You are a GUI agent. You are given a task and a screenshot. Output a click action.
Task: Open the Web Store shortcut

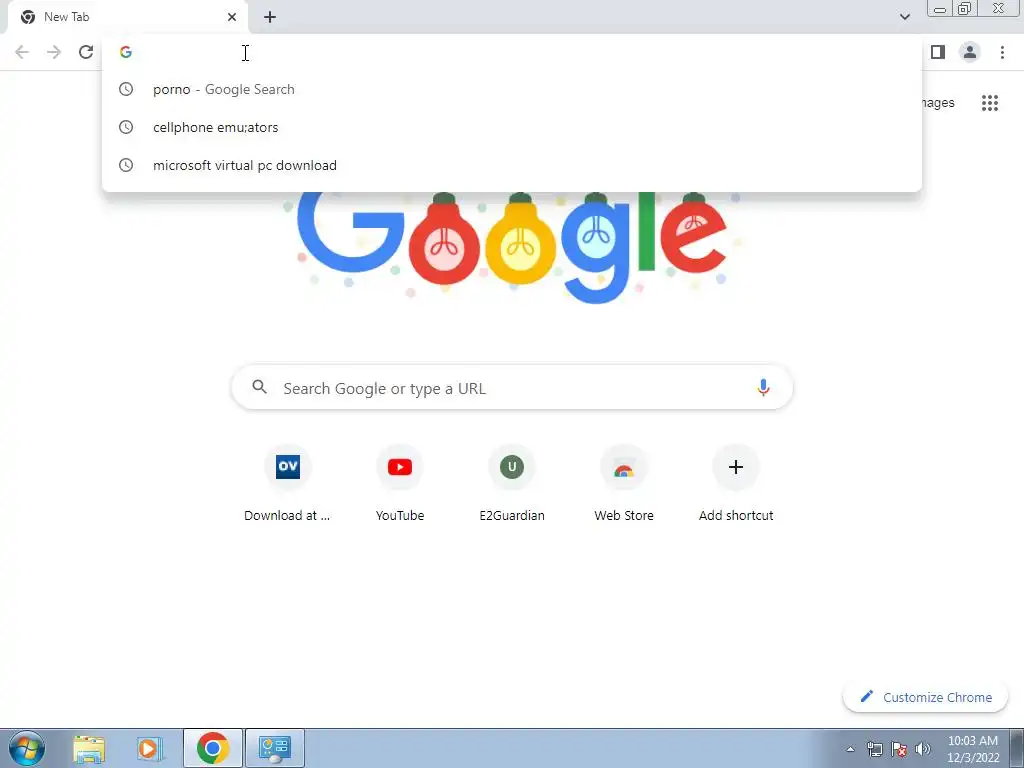click(624, 485)
